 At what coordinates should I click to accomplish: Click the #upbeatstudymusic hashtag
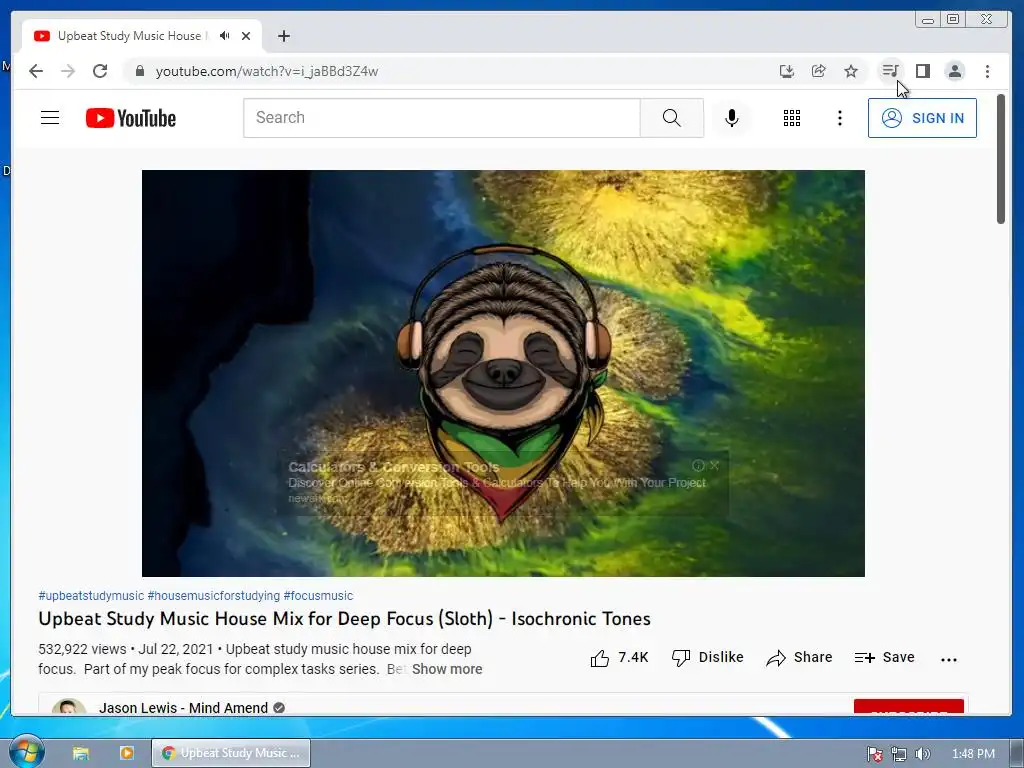[x=91, y=596]
